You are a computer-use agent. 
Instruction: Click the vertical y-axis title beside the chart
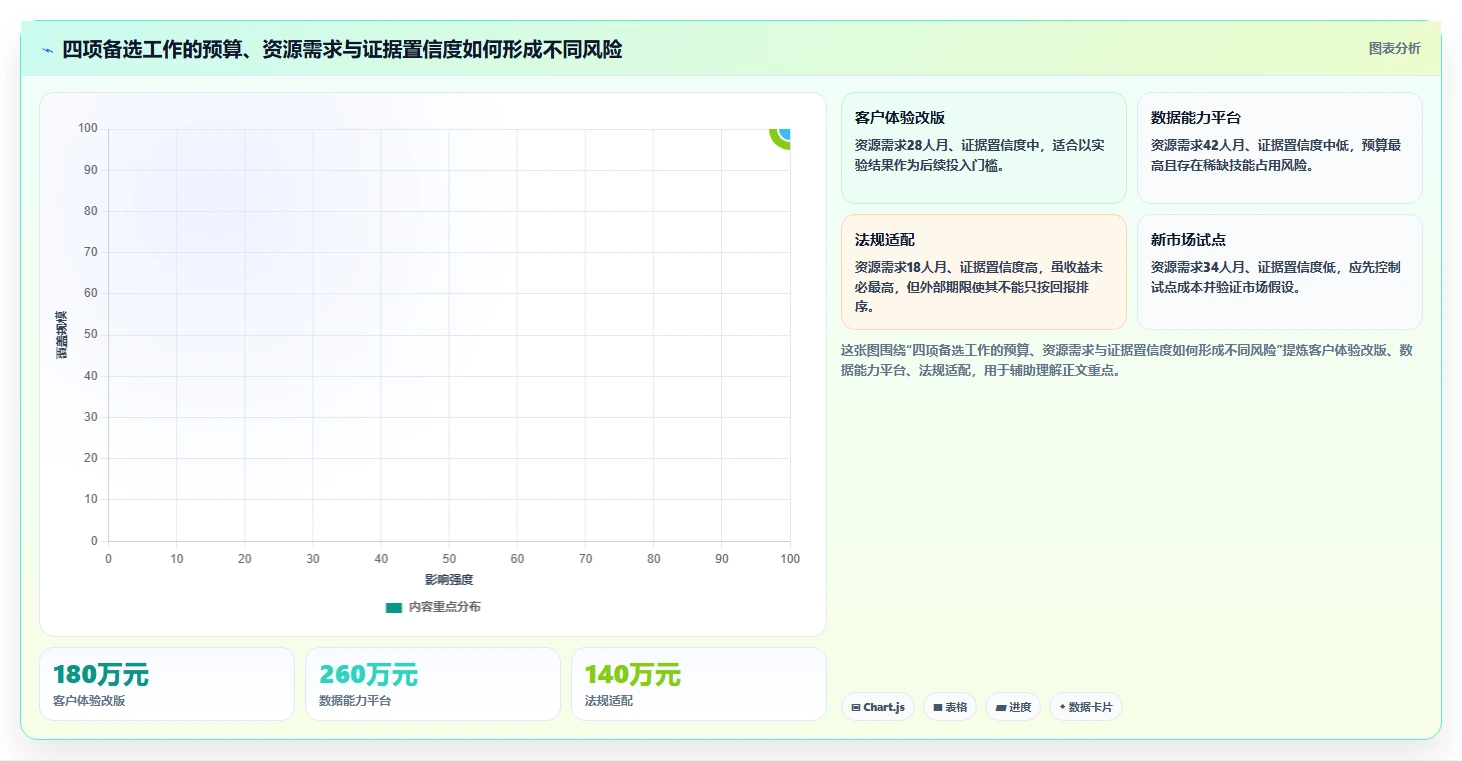point(62,335)
